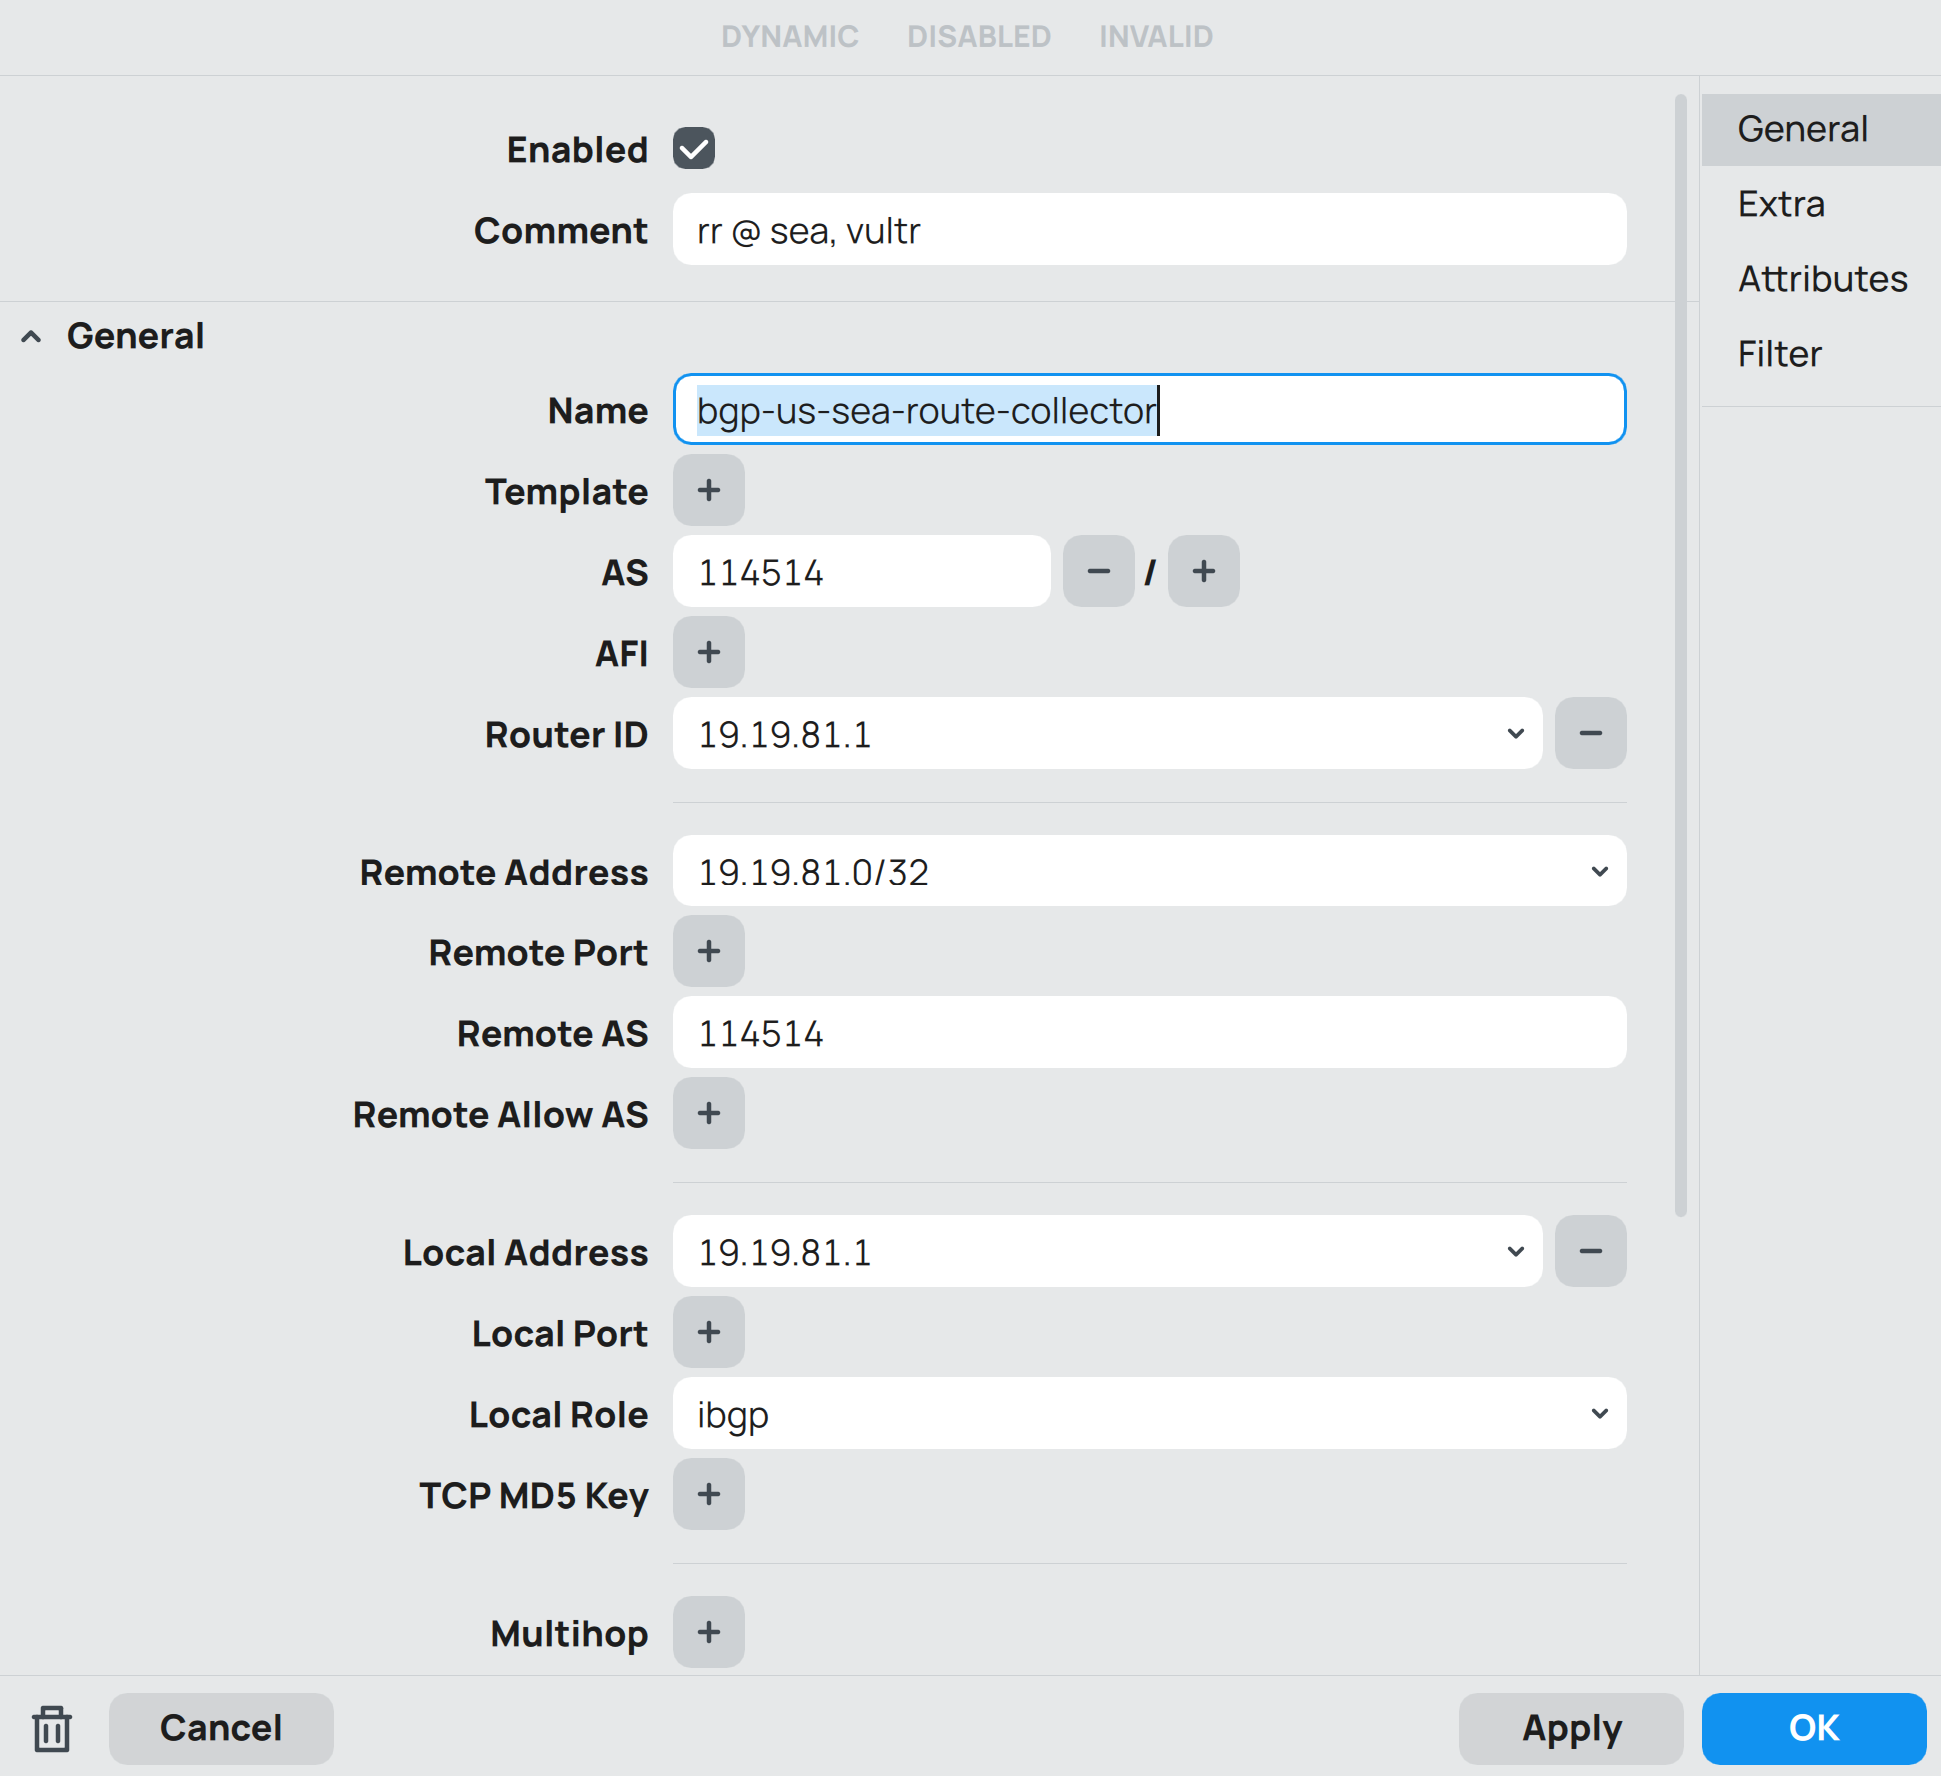Open the Router ID dropdown
Viewport: 1941px width, 1776px height.
[x=1515, y=733]
